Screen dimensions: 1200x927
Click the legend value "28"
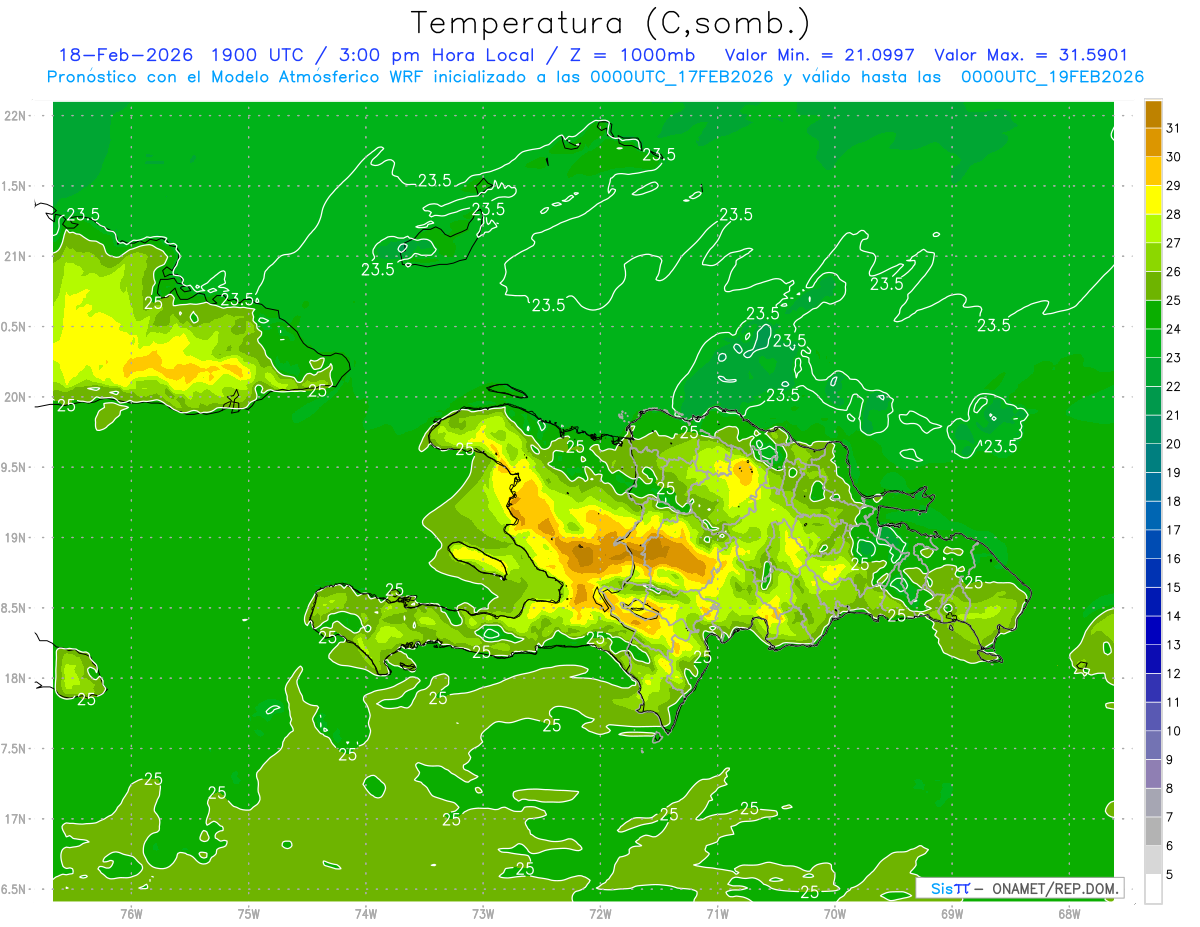(1174, 214)
